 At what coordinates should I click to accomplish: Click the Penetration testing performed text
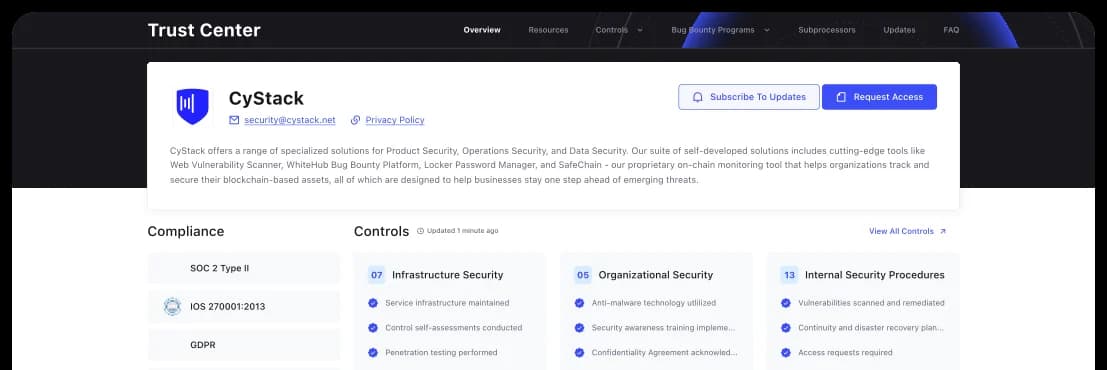[441, 352]
